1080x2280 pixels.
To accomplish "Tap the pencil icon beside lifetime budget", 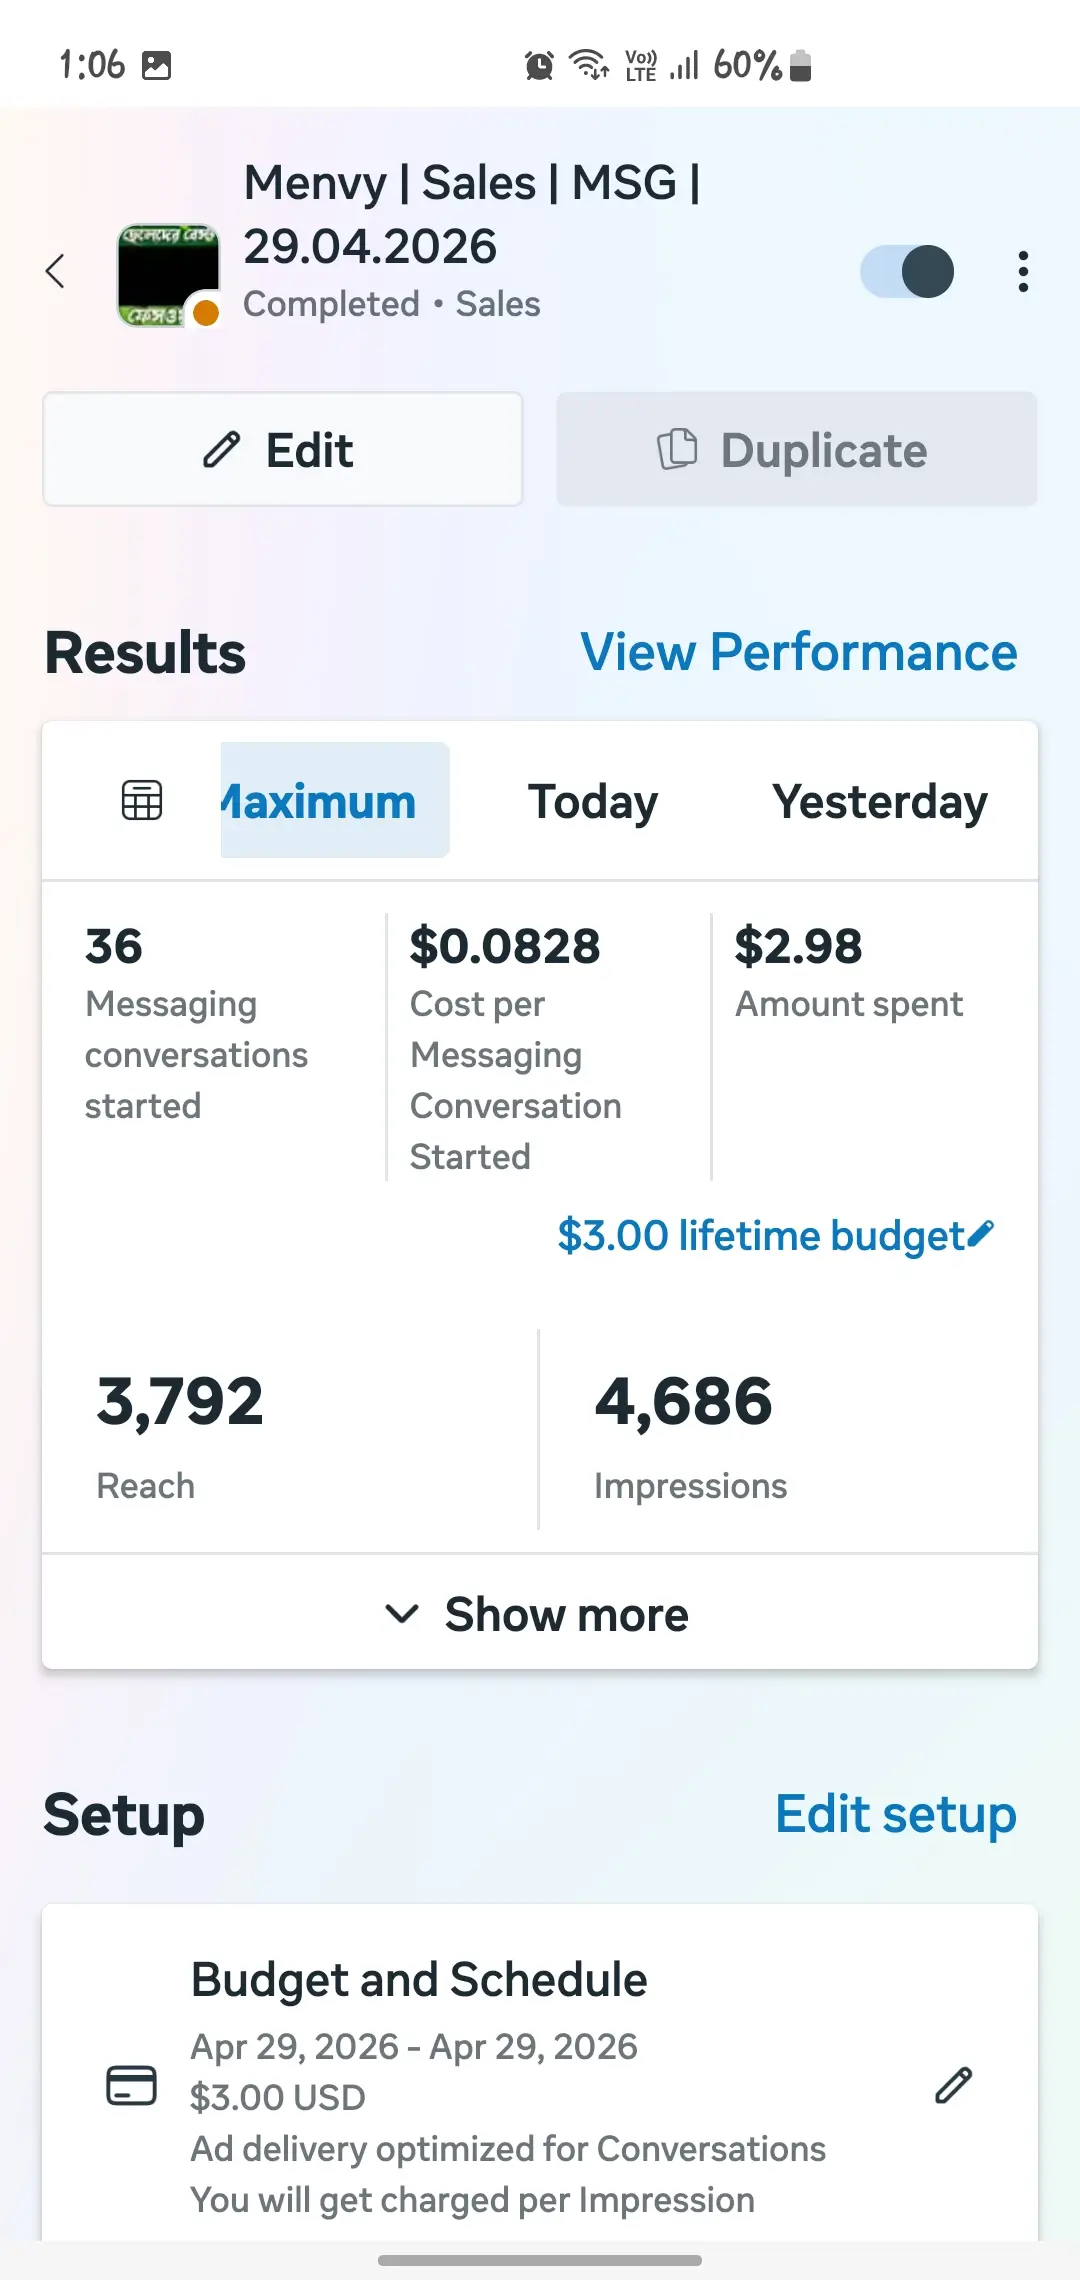I will [x=981, y=1234].
